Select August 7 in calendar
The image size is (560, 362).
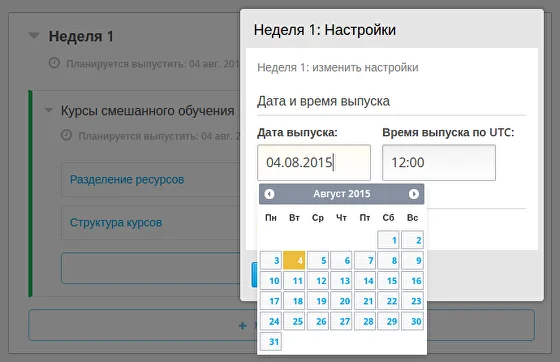(365, 260)
